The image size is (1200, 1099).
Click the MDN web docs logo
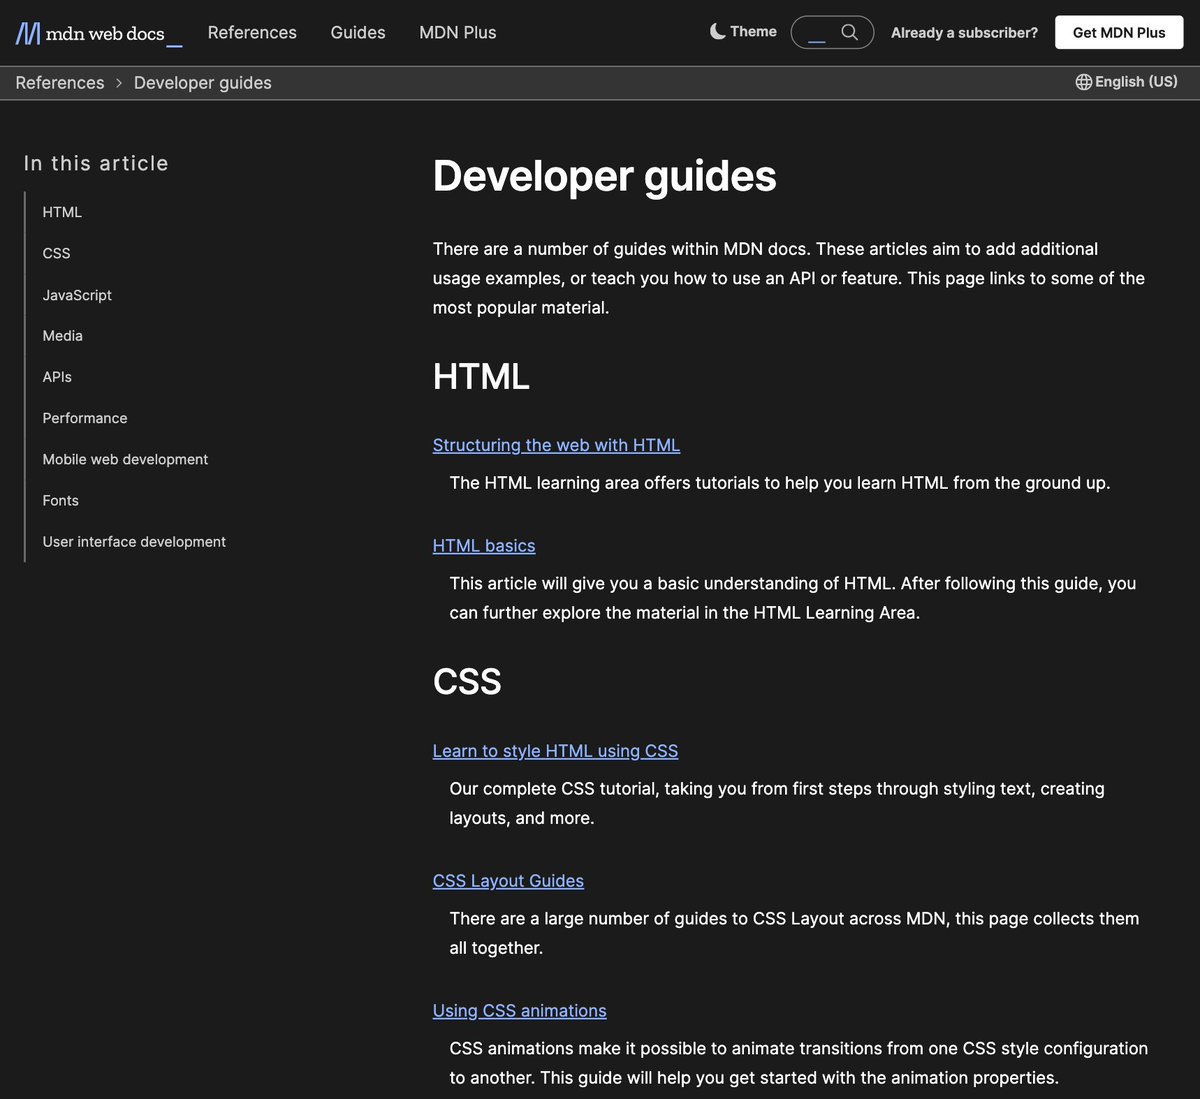(x=99, y=33)
